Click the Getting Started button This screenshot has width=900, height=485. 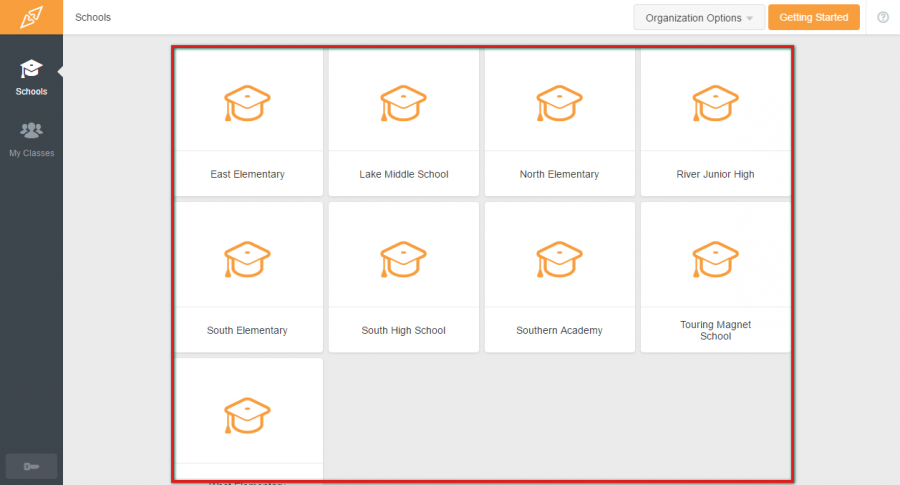pyautogui.click(x=814, y=17)
